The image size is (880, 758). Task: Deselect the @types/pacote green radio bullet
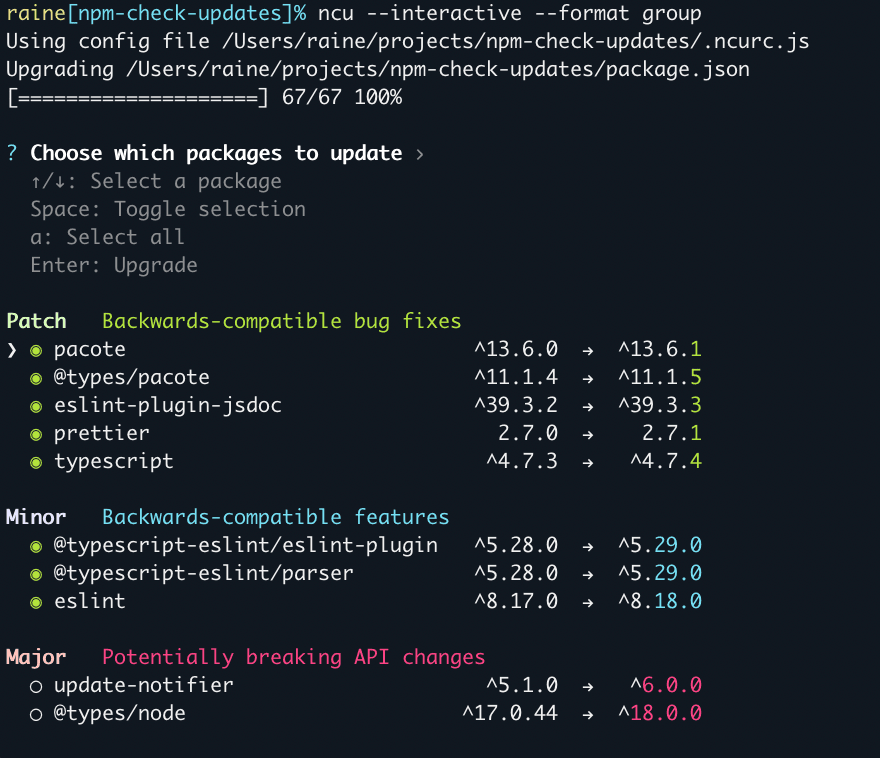coord(36,379)
